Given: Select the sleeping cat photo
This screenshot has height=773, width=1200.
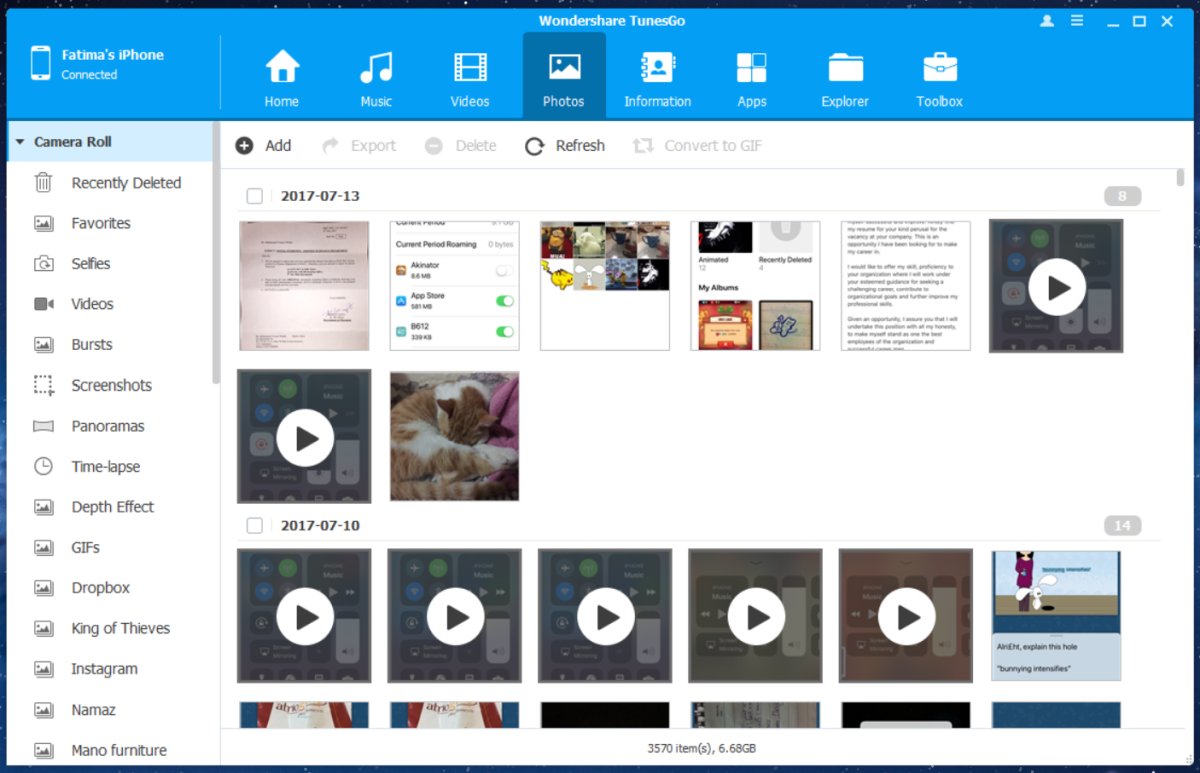Looking at the screenshot, I should [455, 436].
